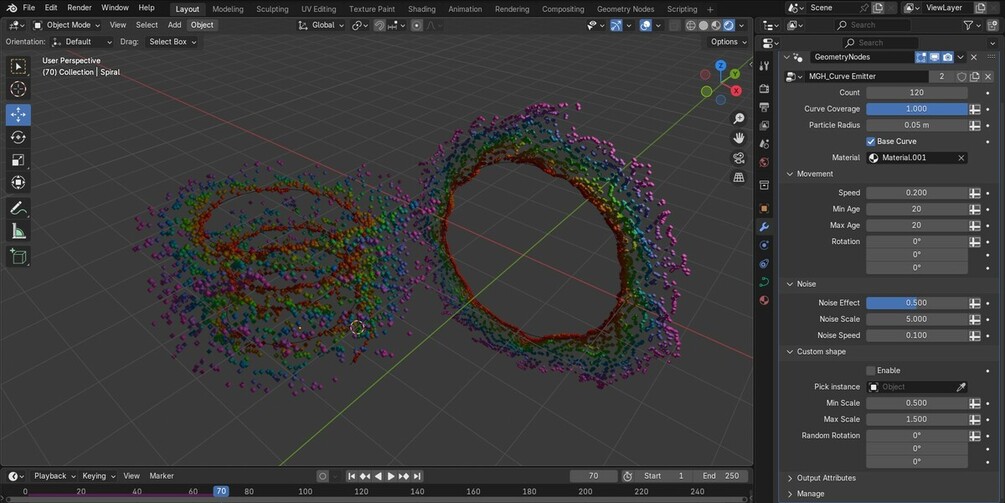Image resolution: width=1005 pixels, height=503 pixels.
Task: Play the animation forward
Action: point(391,476)
